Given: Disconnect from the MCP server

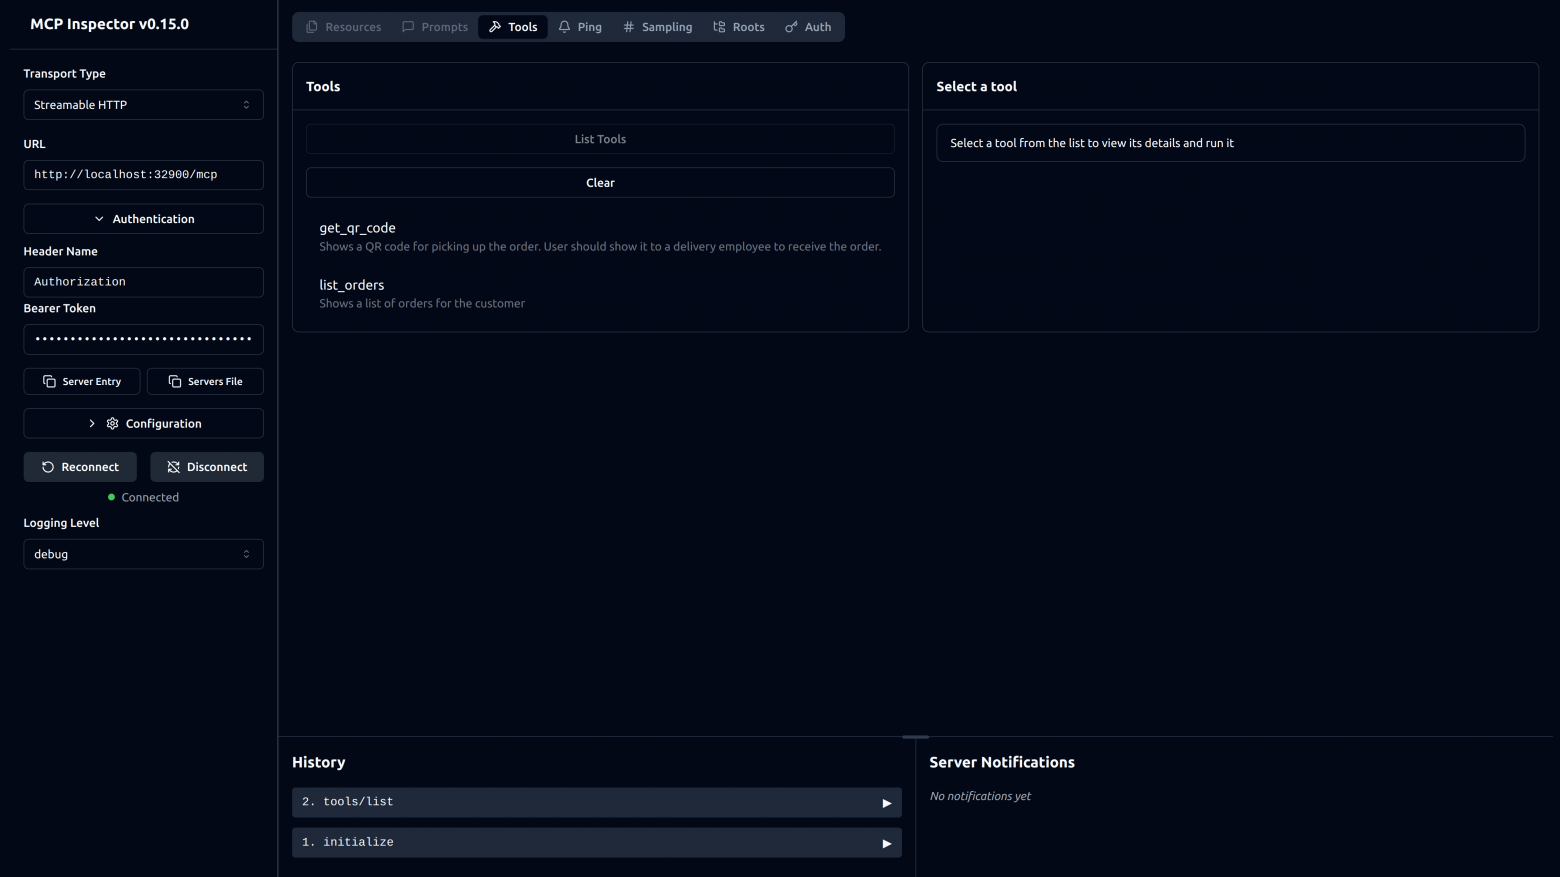Looking at the screenshot, I should pos(207,467).
